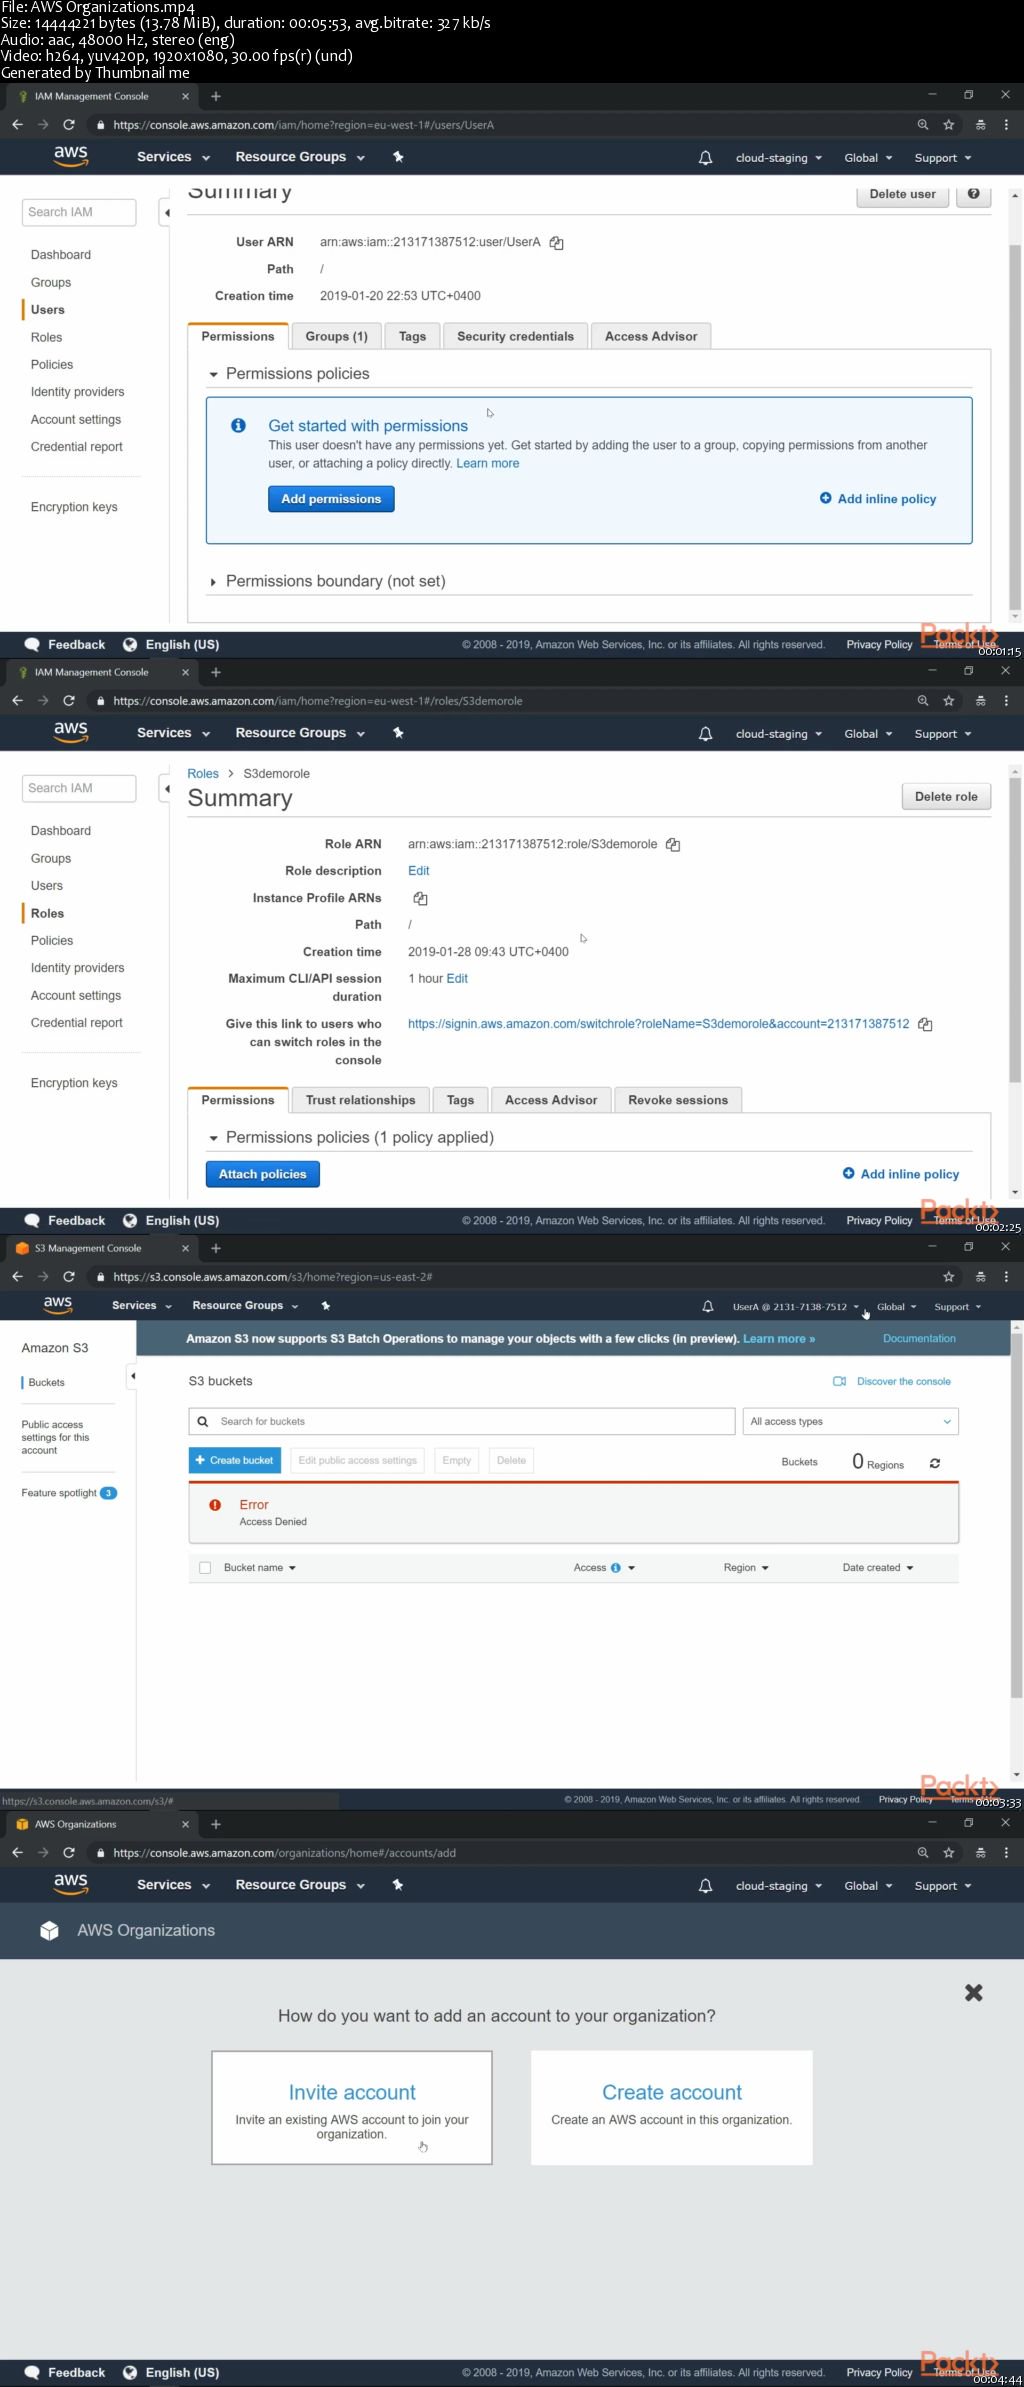Refresh the S3 buckets list with the refresh icon
Screen dimensions: 1024x2387
(x=935, y=1463)
